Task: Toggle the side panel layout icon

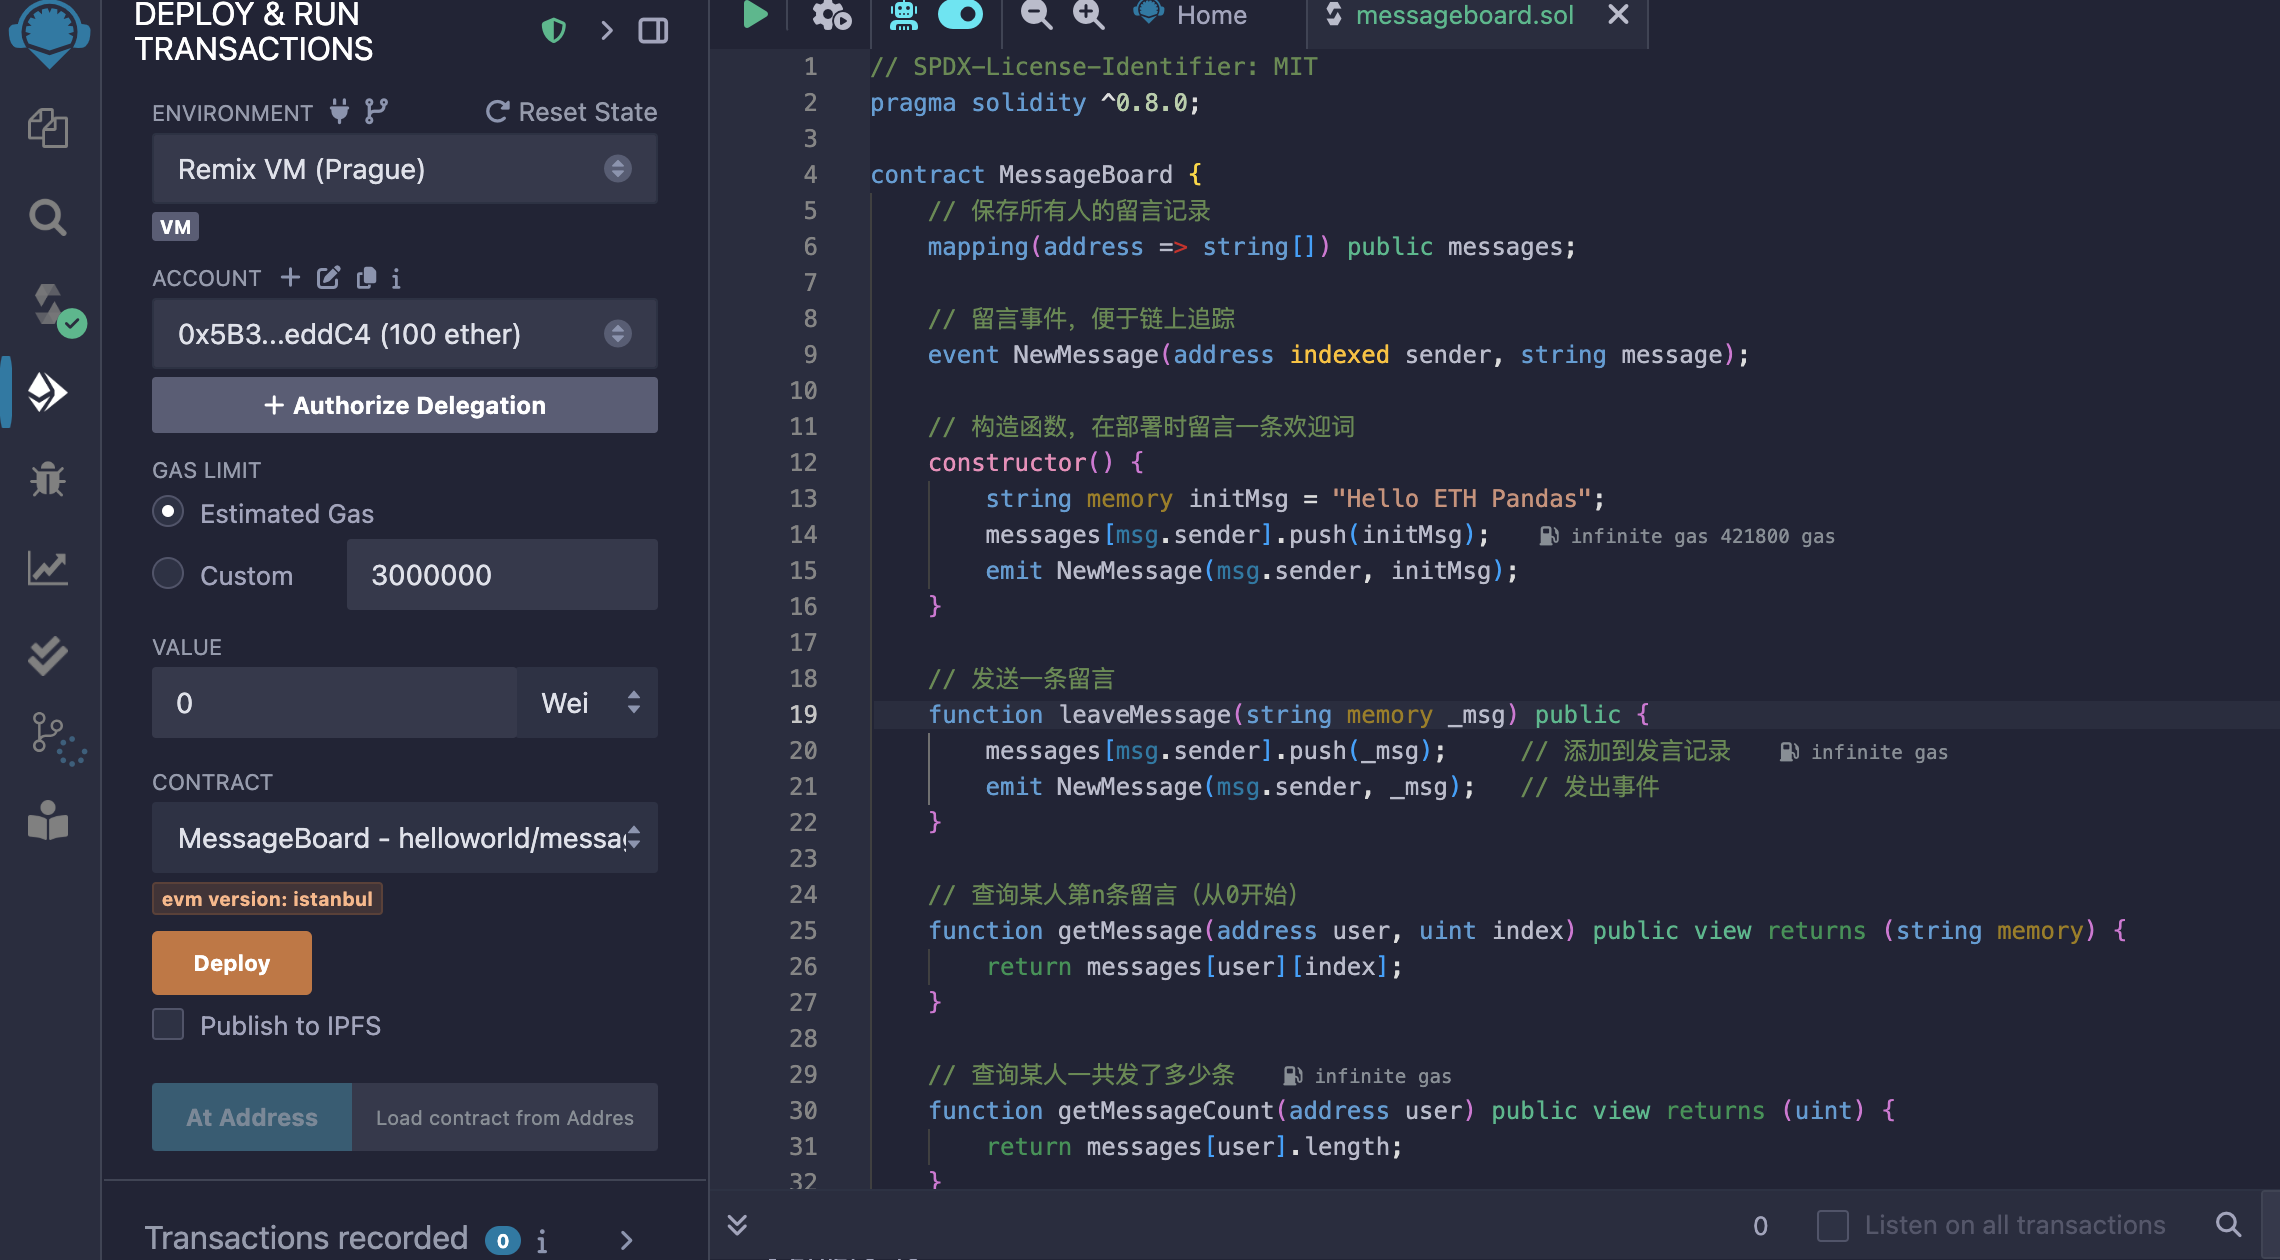Action: 653,31
